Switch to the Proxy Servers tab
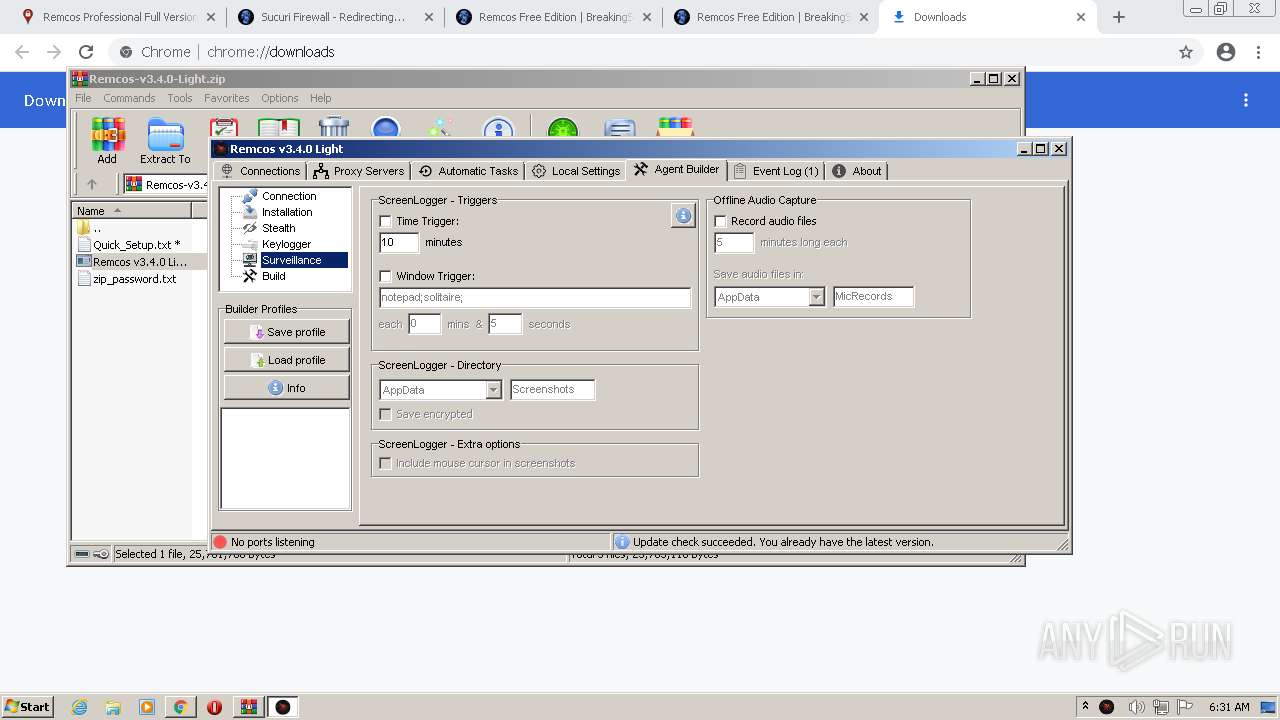This screenshot has width=1280, height=720. [x=359, y=171]
